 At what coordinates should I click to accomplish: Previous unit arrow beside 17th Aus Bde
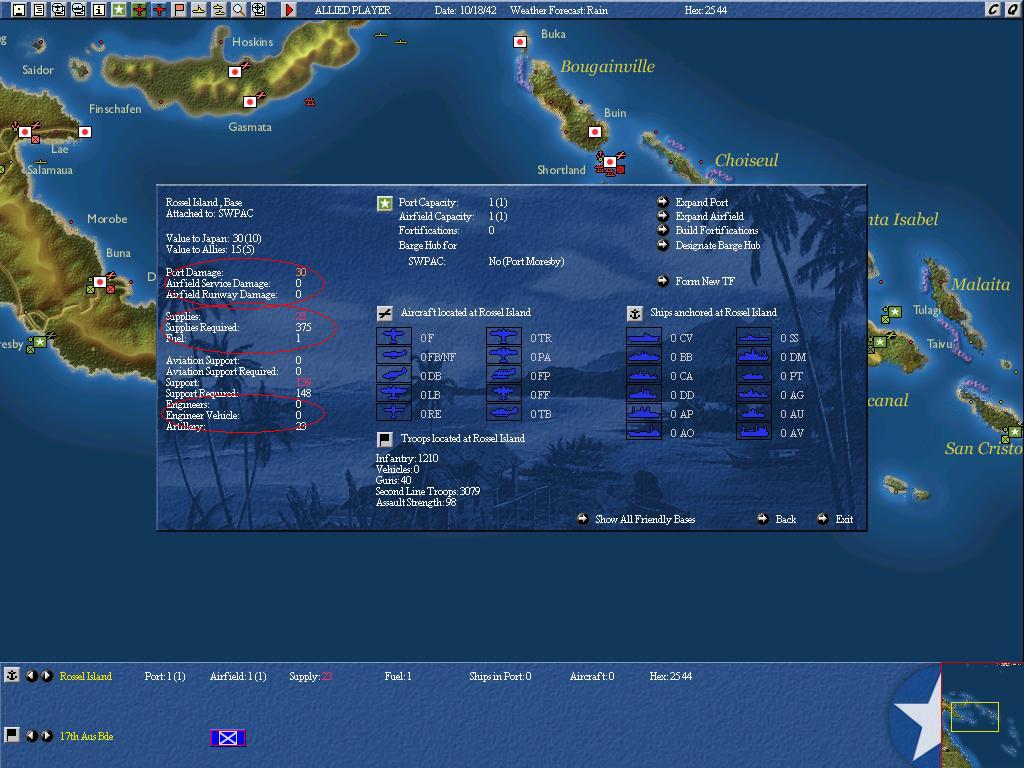click(31, 736)
